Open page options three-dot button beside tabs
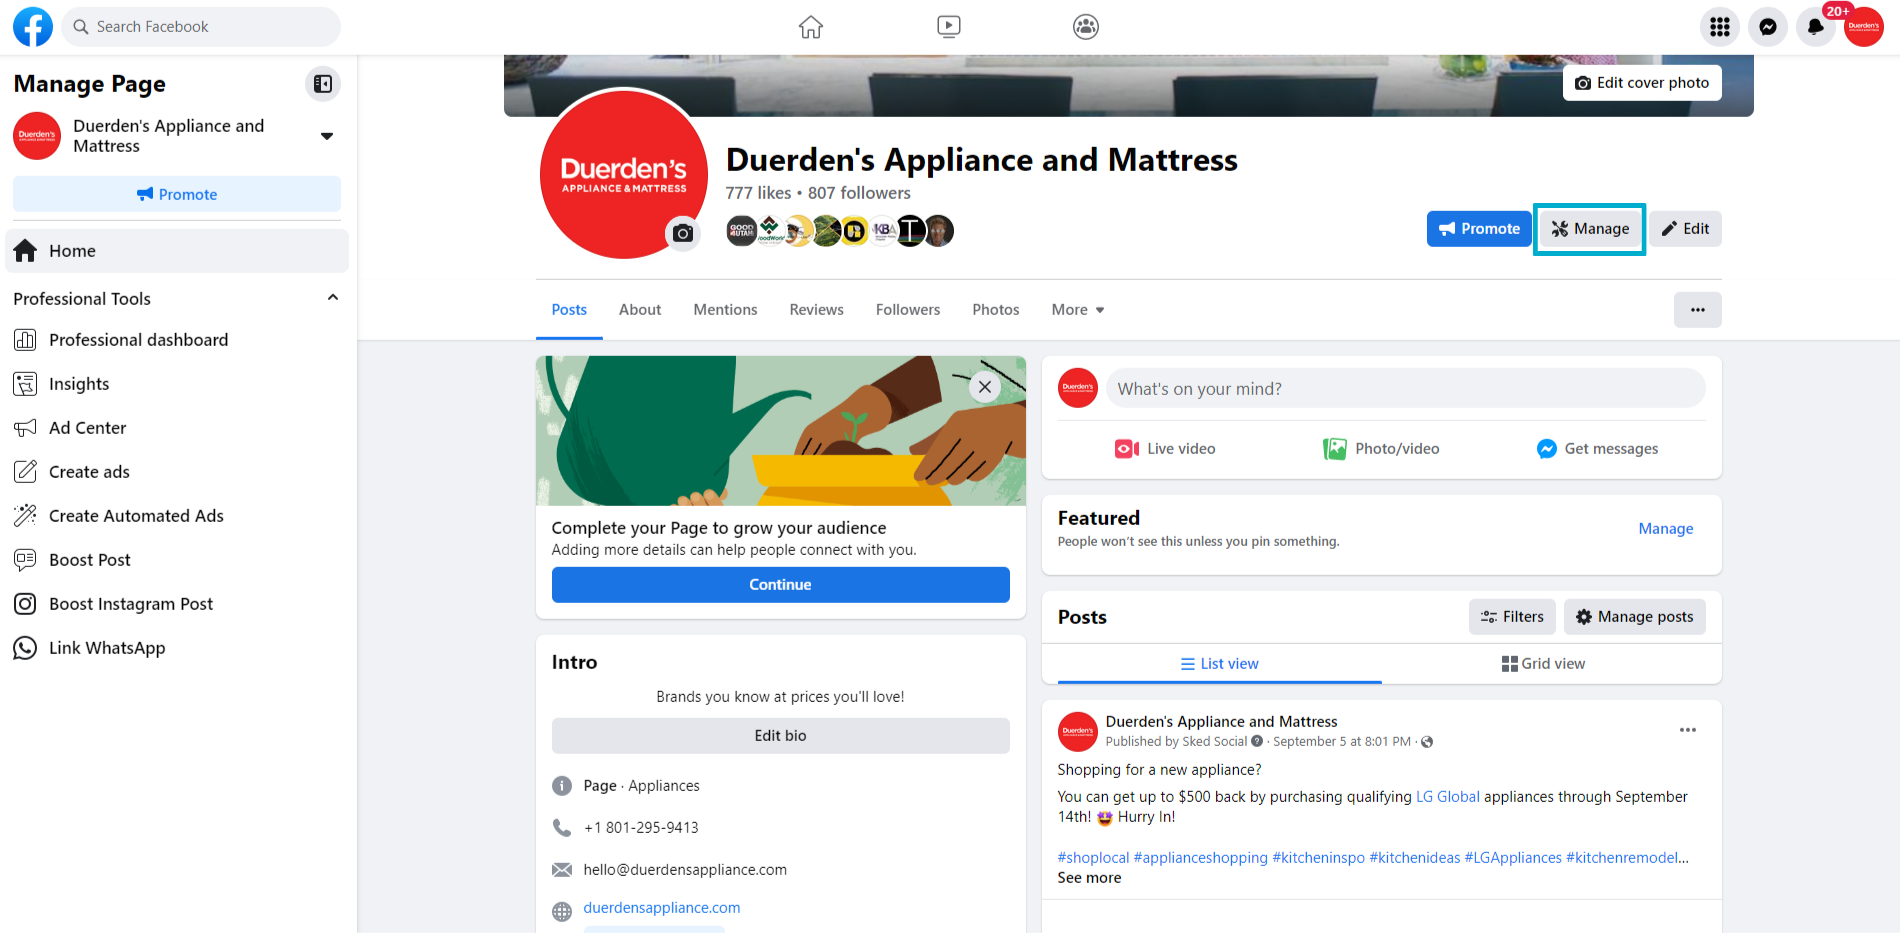Screen dimensions: 1900x933 [1698, 310]
